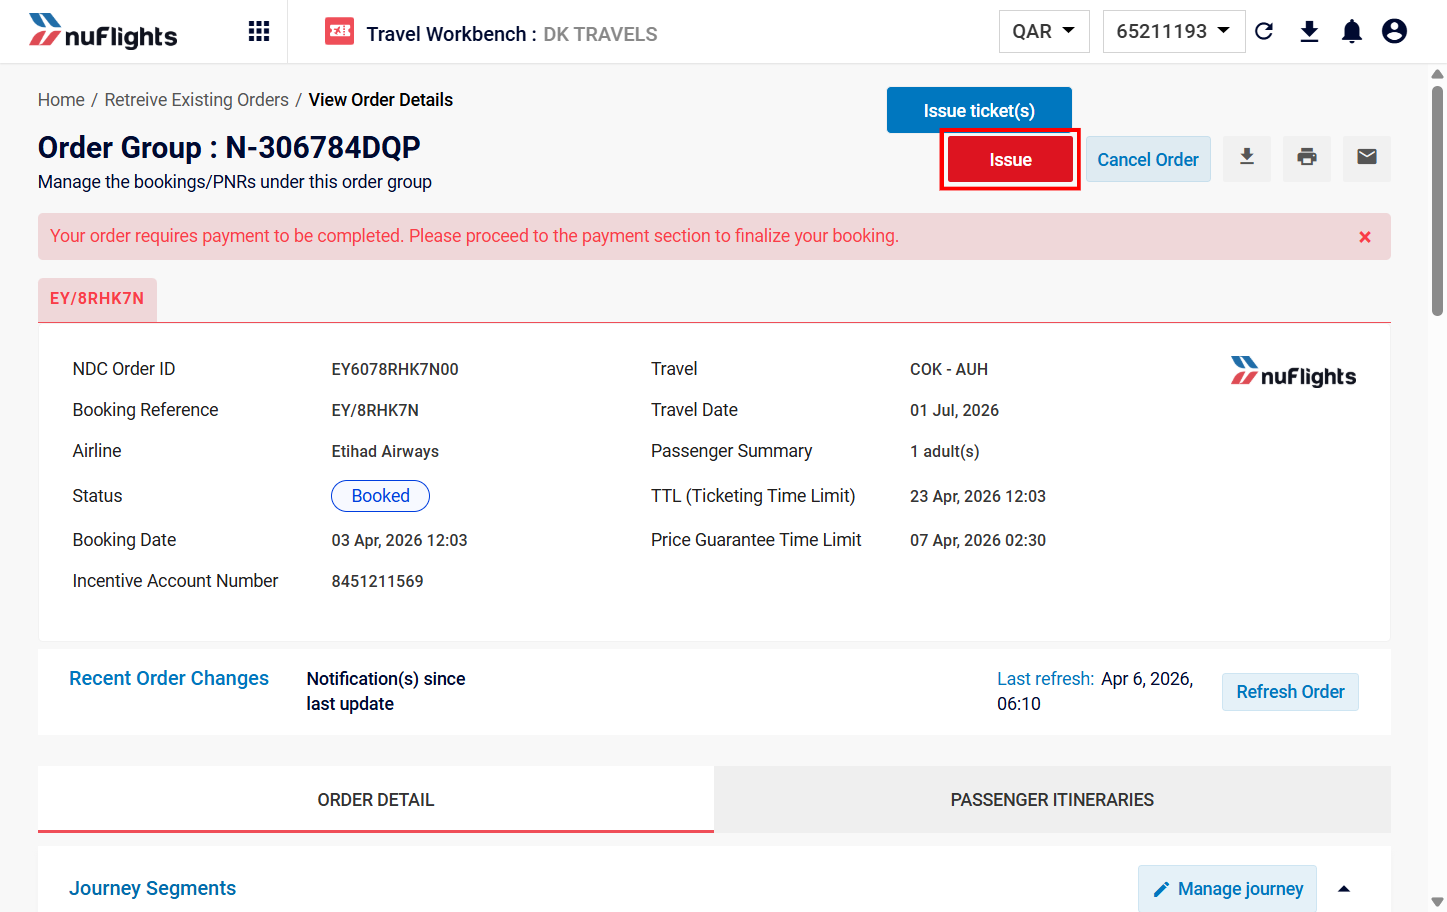Dismiss the payment required alert
Image resolution: width=1447 pixels, height=912 pixels.
pyautogui.click(x=1365, y=237)
